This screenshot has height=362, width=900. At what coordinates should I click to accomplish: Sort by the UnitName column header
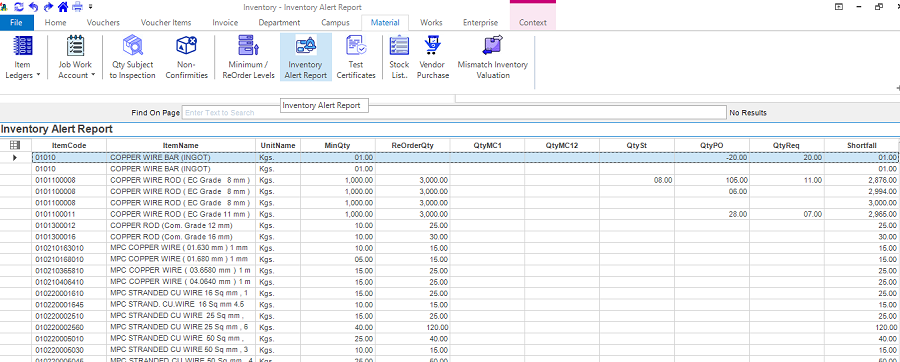278,146
